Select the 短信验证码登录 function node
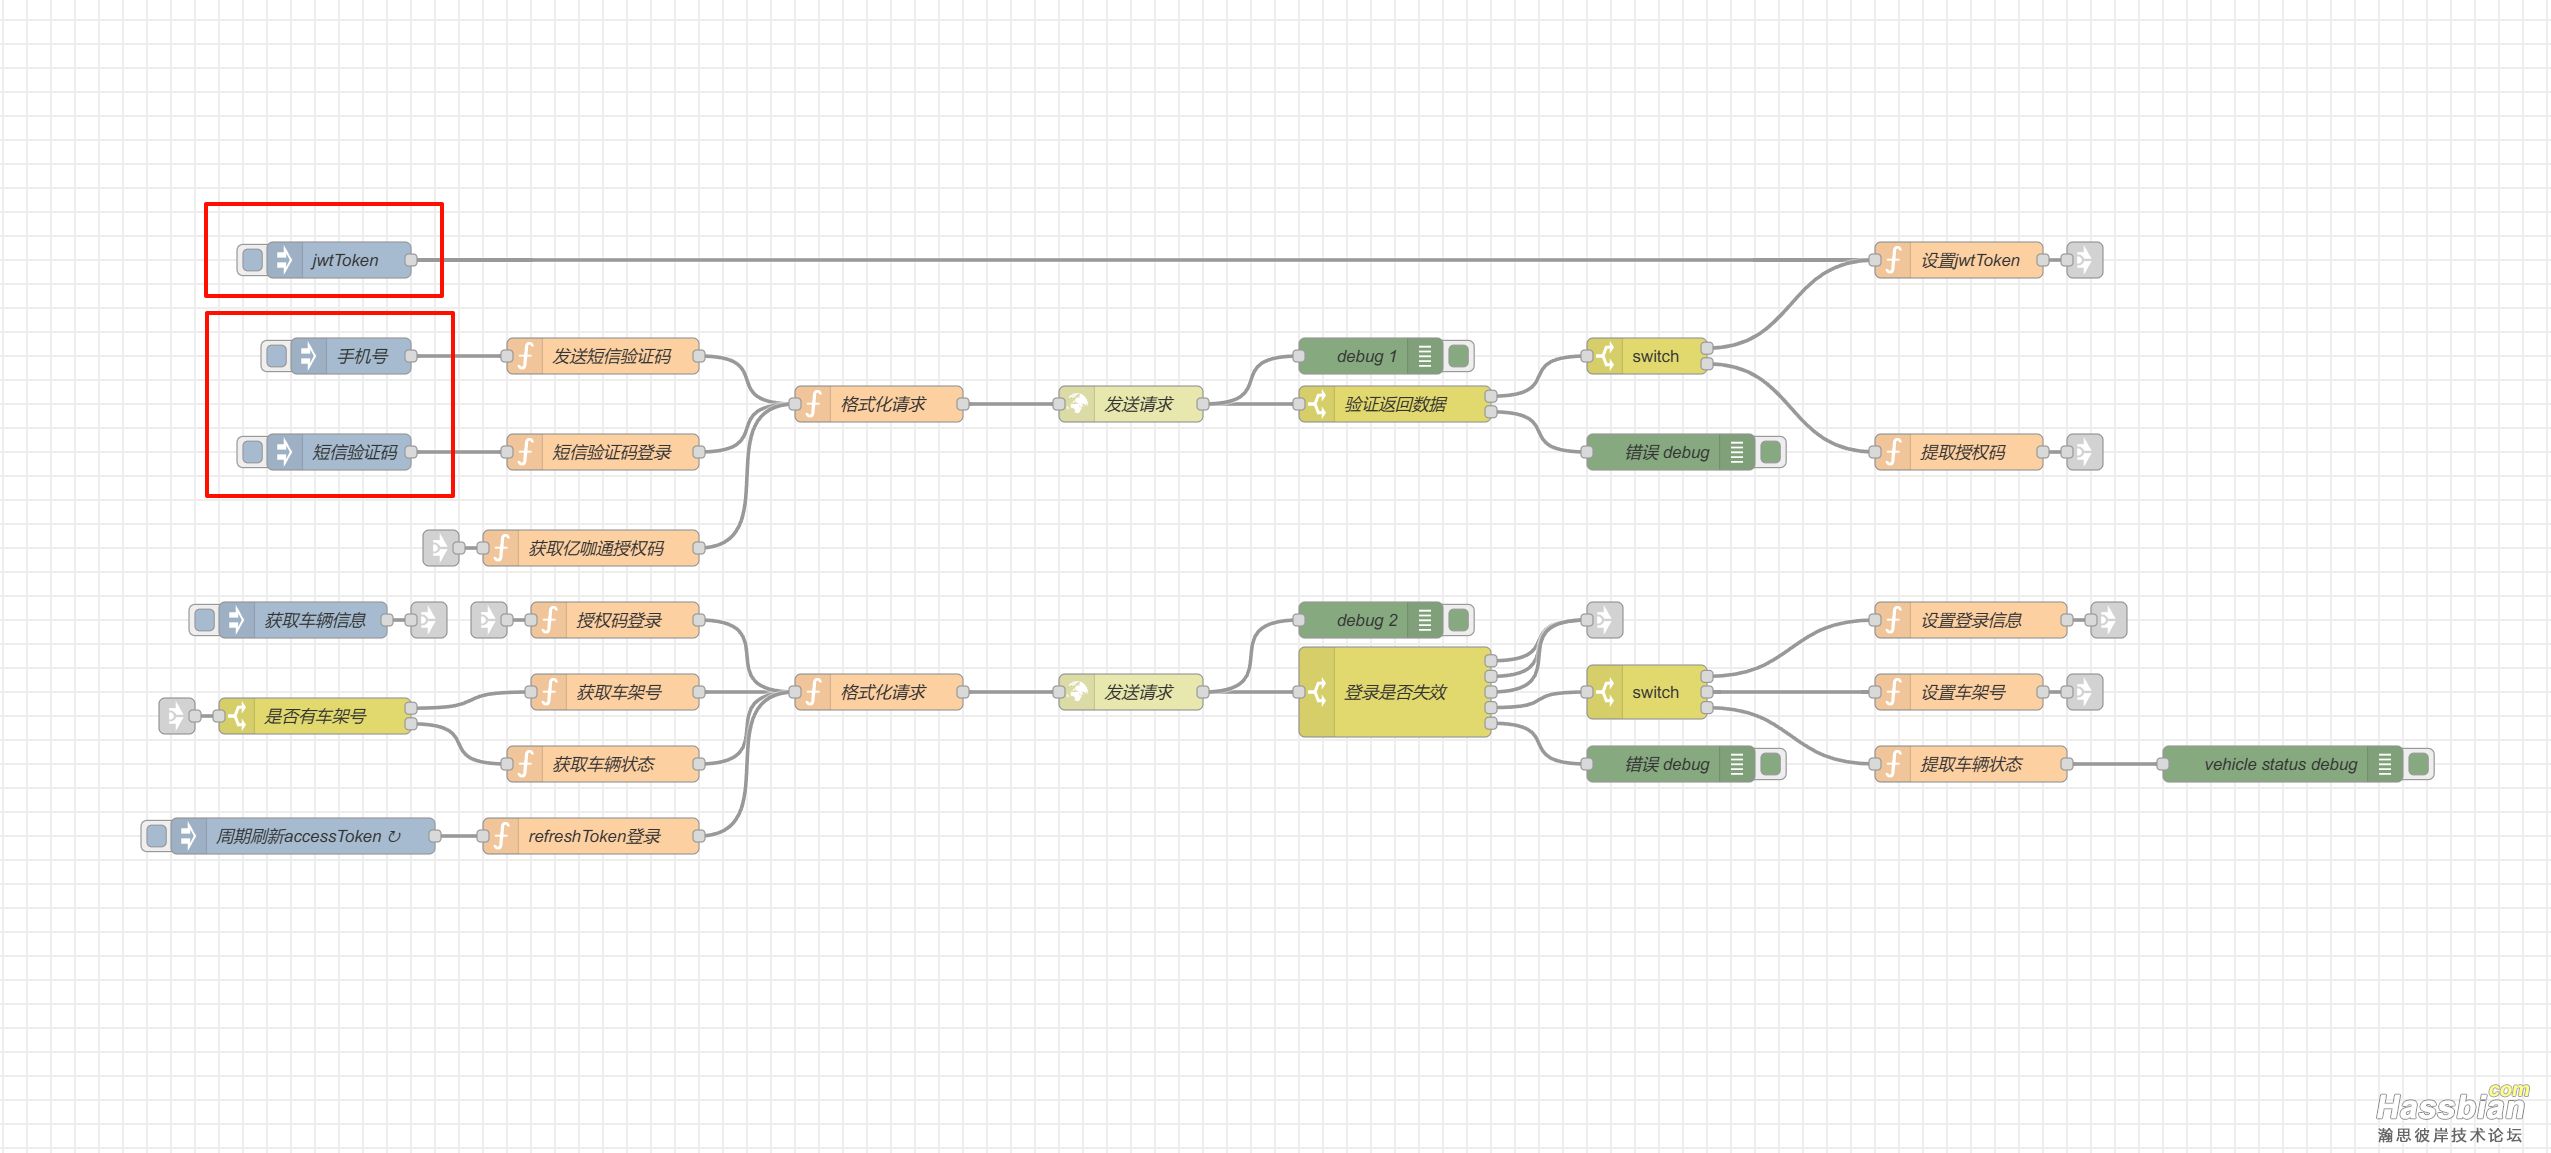 603,452
